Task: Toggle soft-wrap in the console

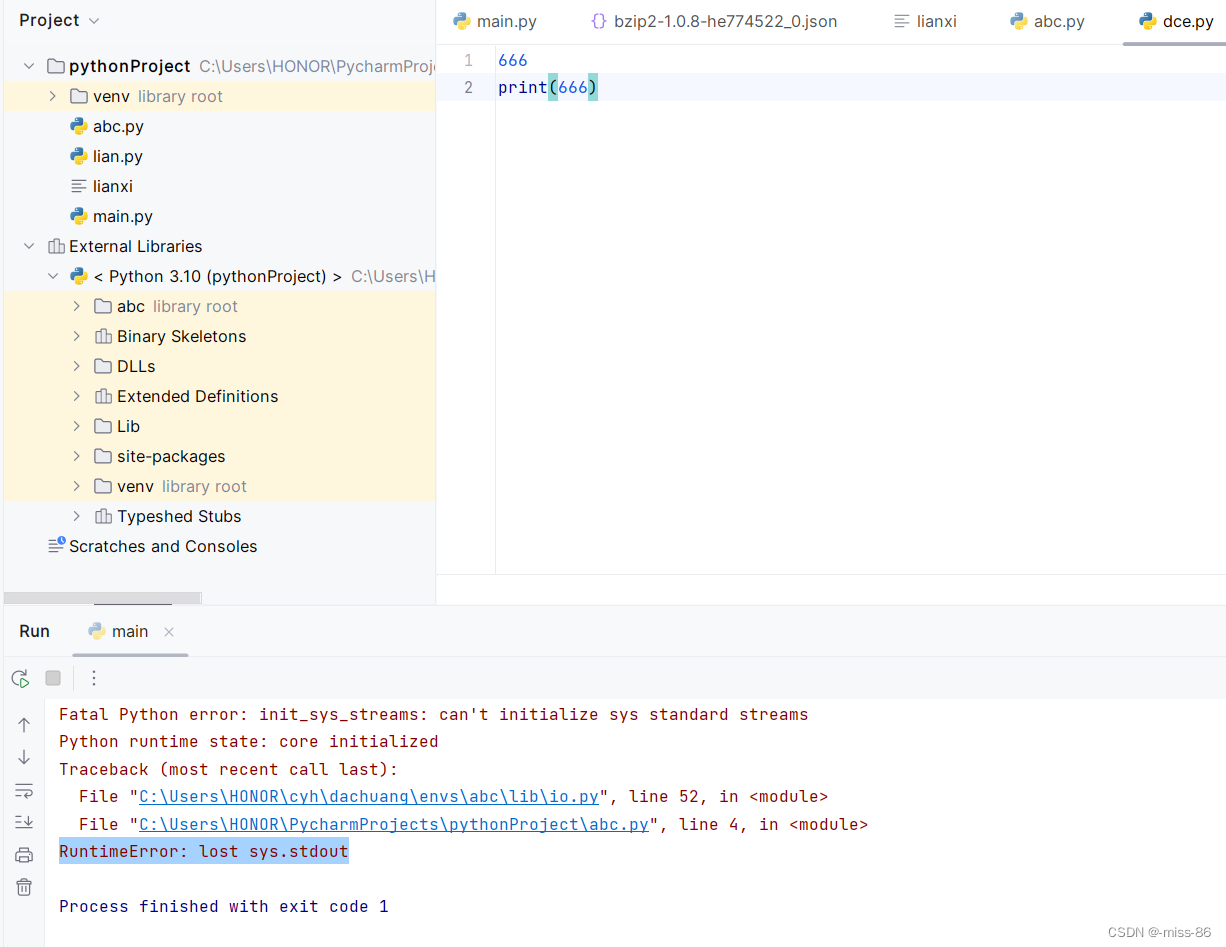Action: [x=24, y=790]
